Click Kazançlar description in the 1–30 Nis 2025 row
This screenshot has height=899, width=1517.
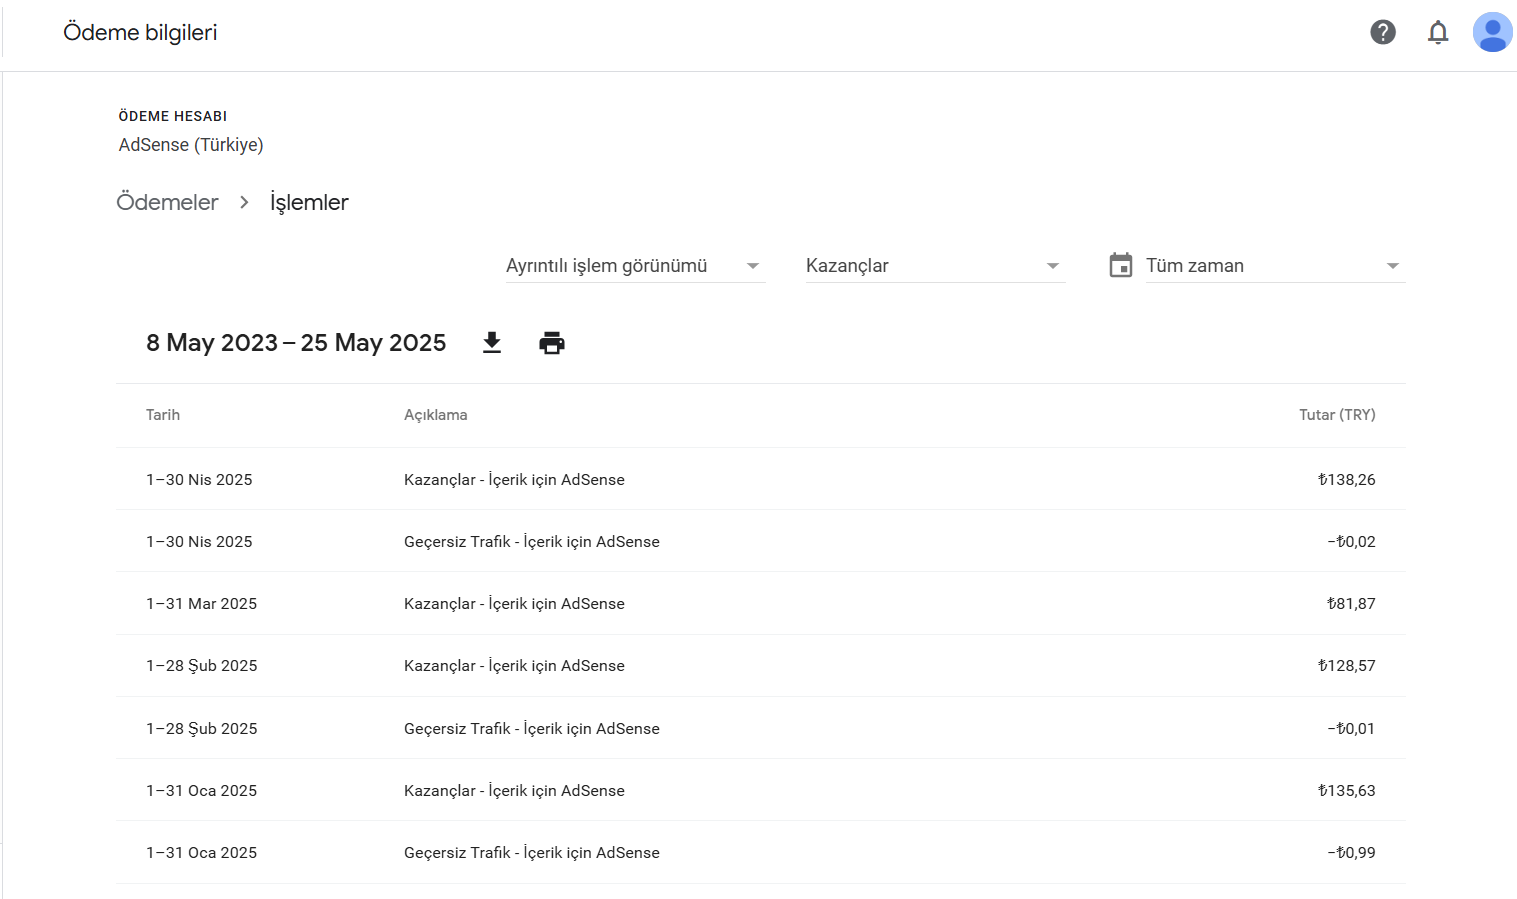tap(514, 480)
